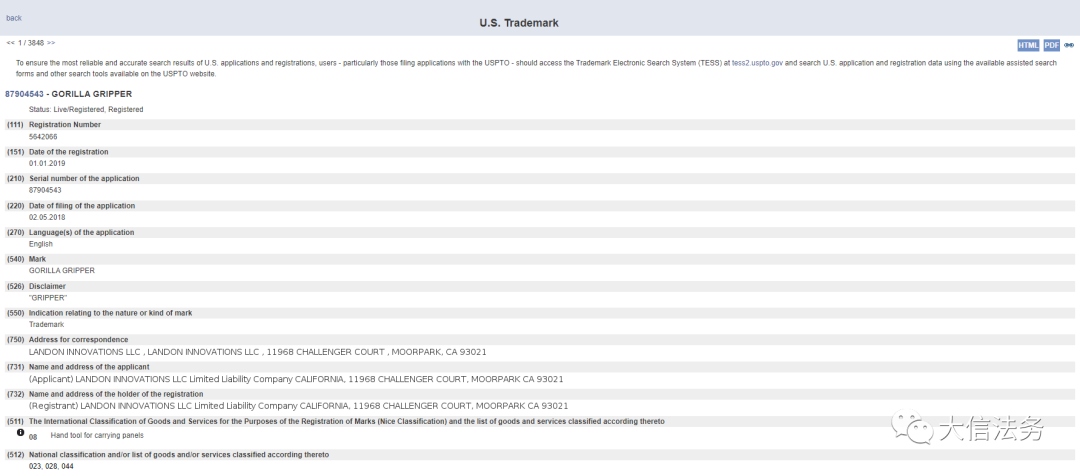Viewport: 1080px width, 476px height.
Task: Click the Date of the registration label
Action: click(x=68, y=152)
